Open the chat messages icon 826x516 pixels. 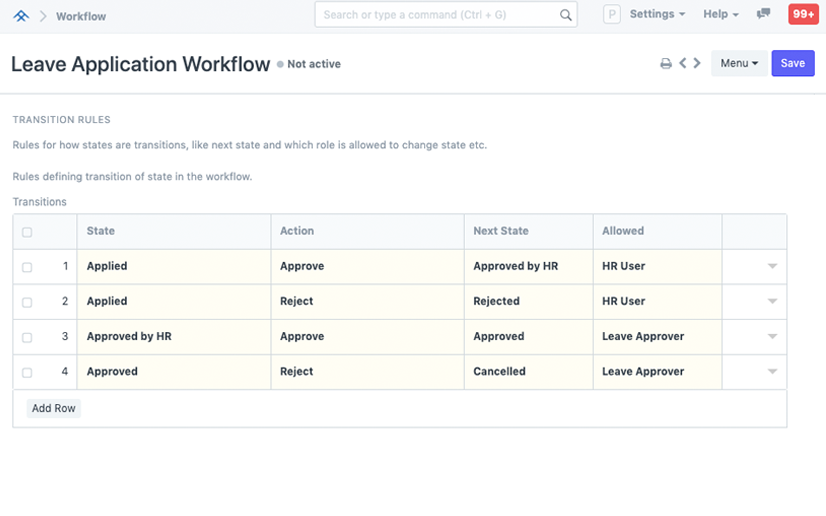(x=764, y=15)
